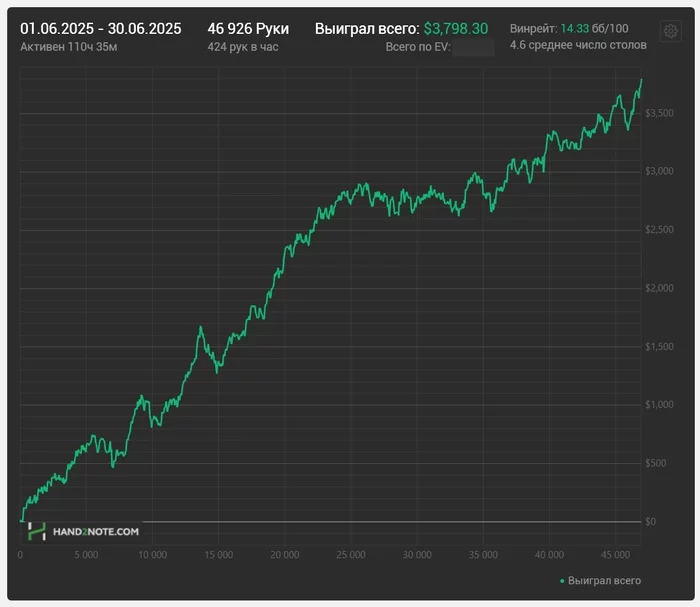Click the $500 y-axis label
Viewport: 700px width, 607px height.
[656, 463]
